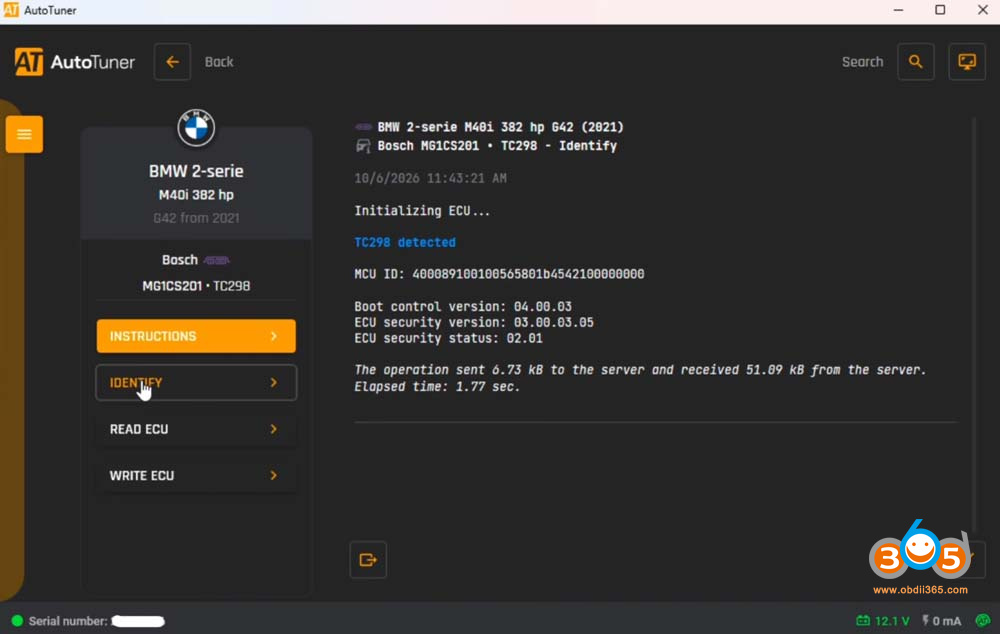
Task: Open the search magnifier icon
Action: pos(916,62)
